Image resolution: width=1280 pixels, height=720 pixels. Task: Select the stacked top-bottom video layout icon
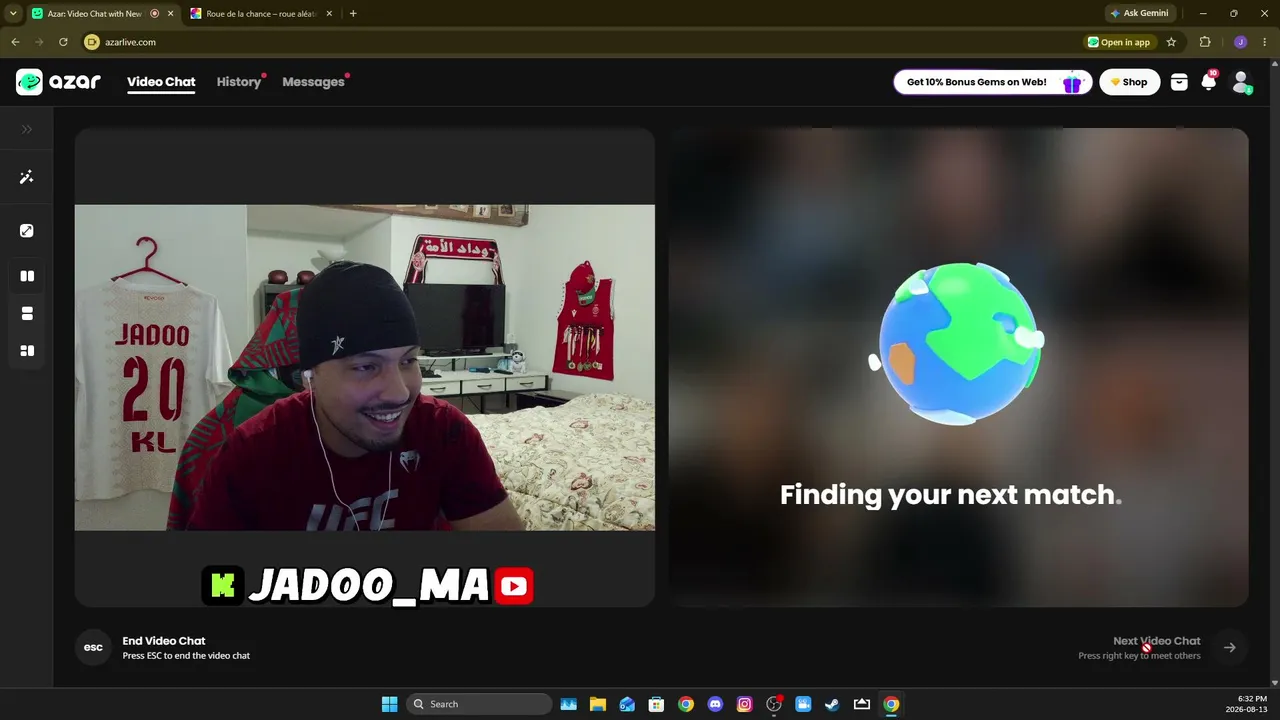click(x=27, y=314)
